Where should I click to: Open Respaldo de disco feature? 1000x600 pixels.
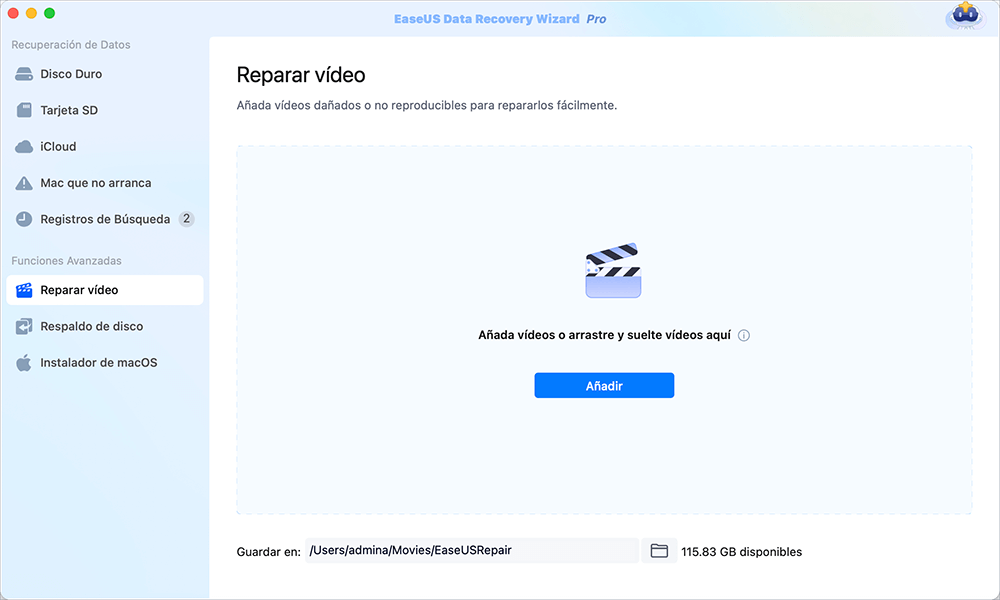pyautogui.click(x=105, y=326)
